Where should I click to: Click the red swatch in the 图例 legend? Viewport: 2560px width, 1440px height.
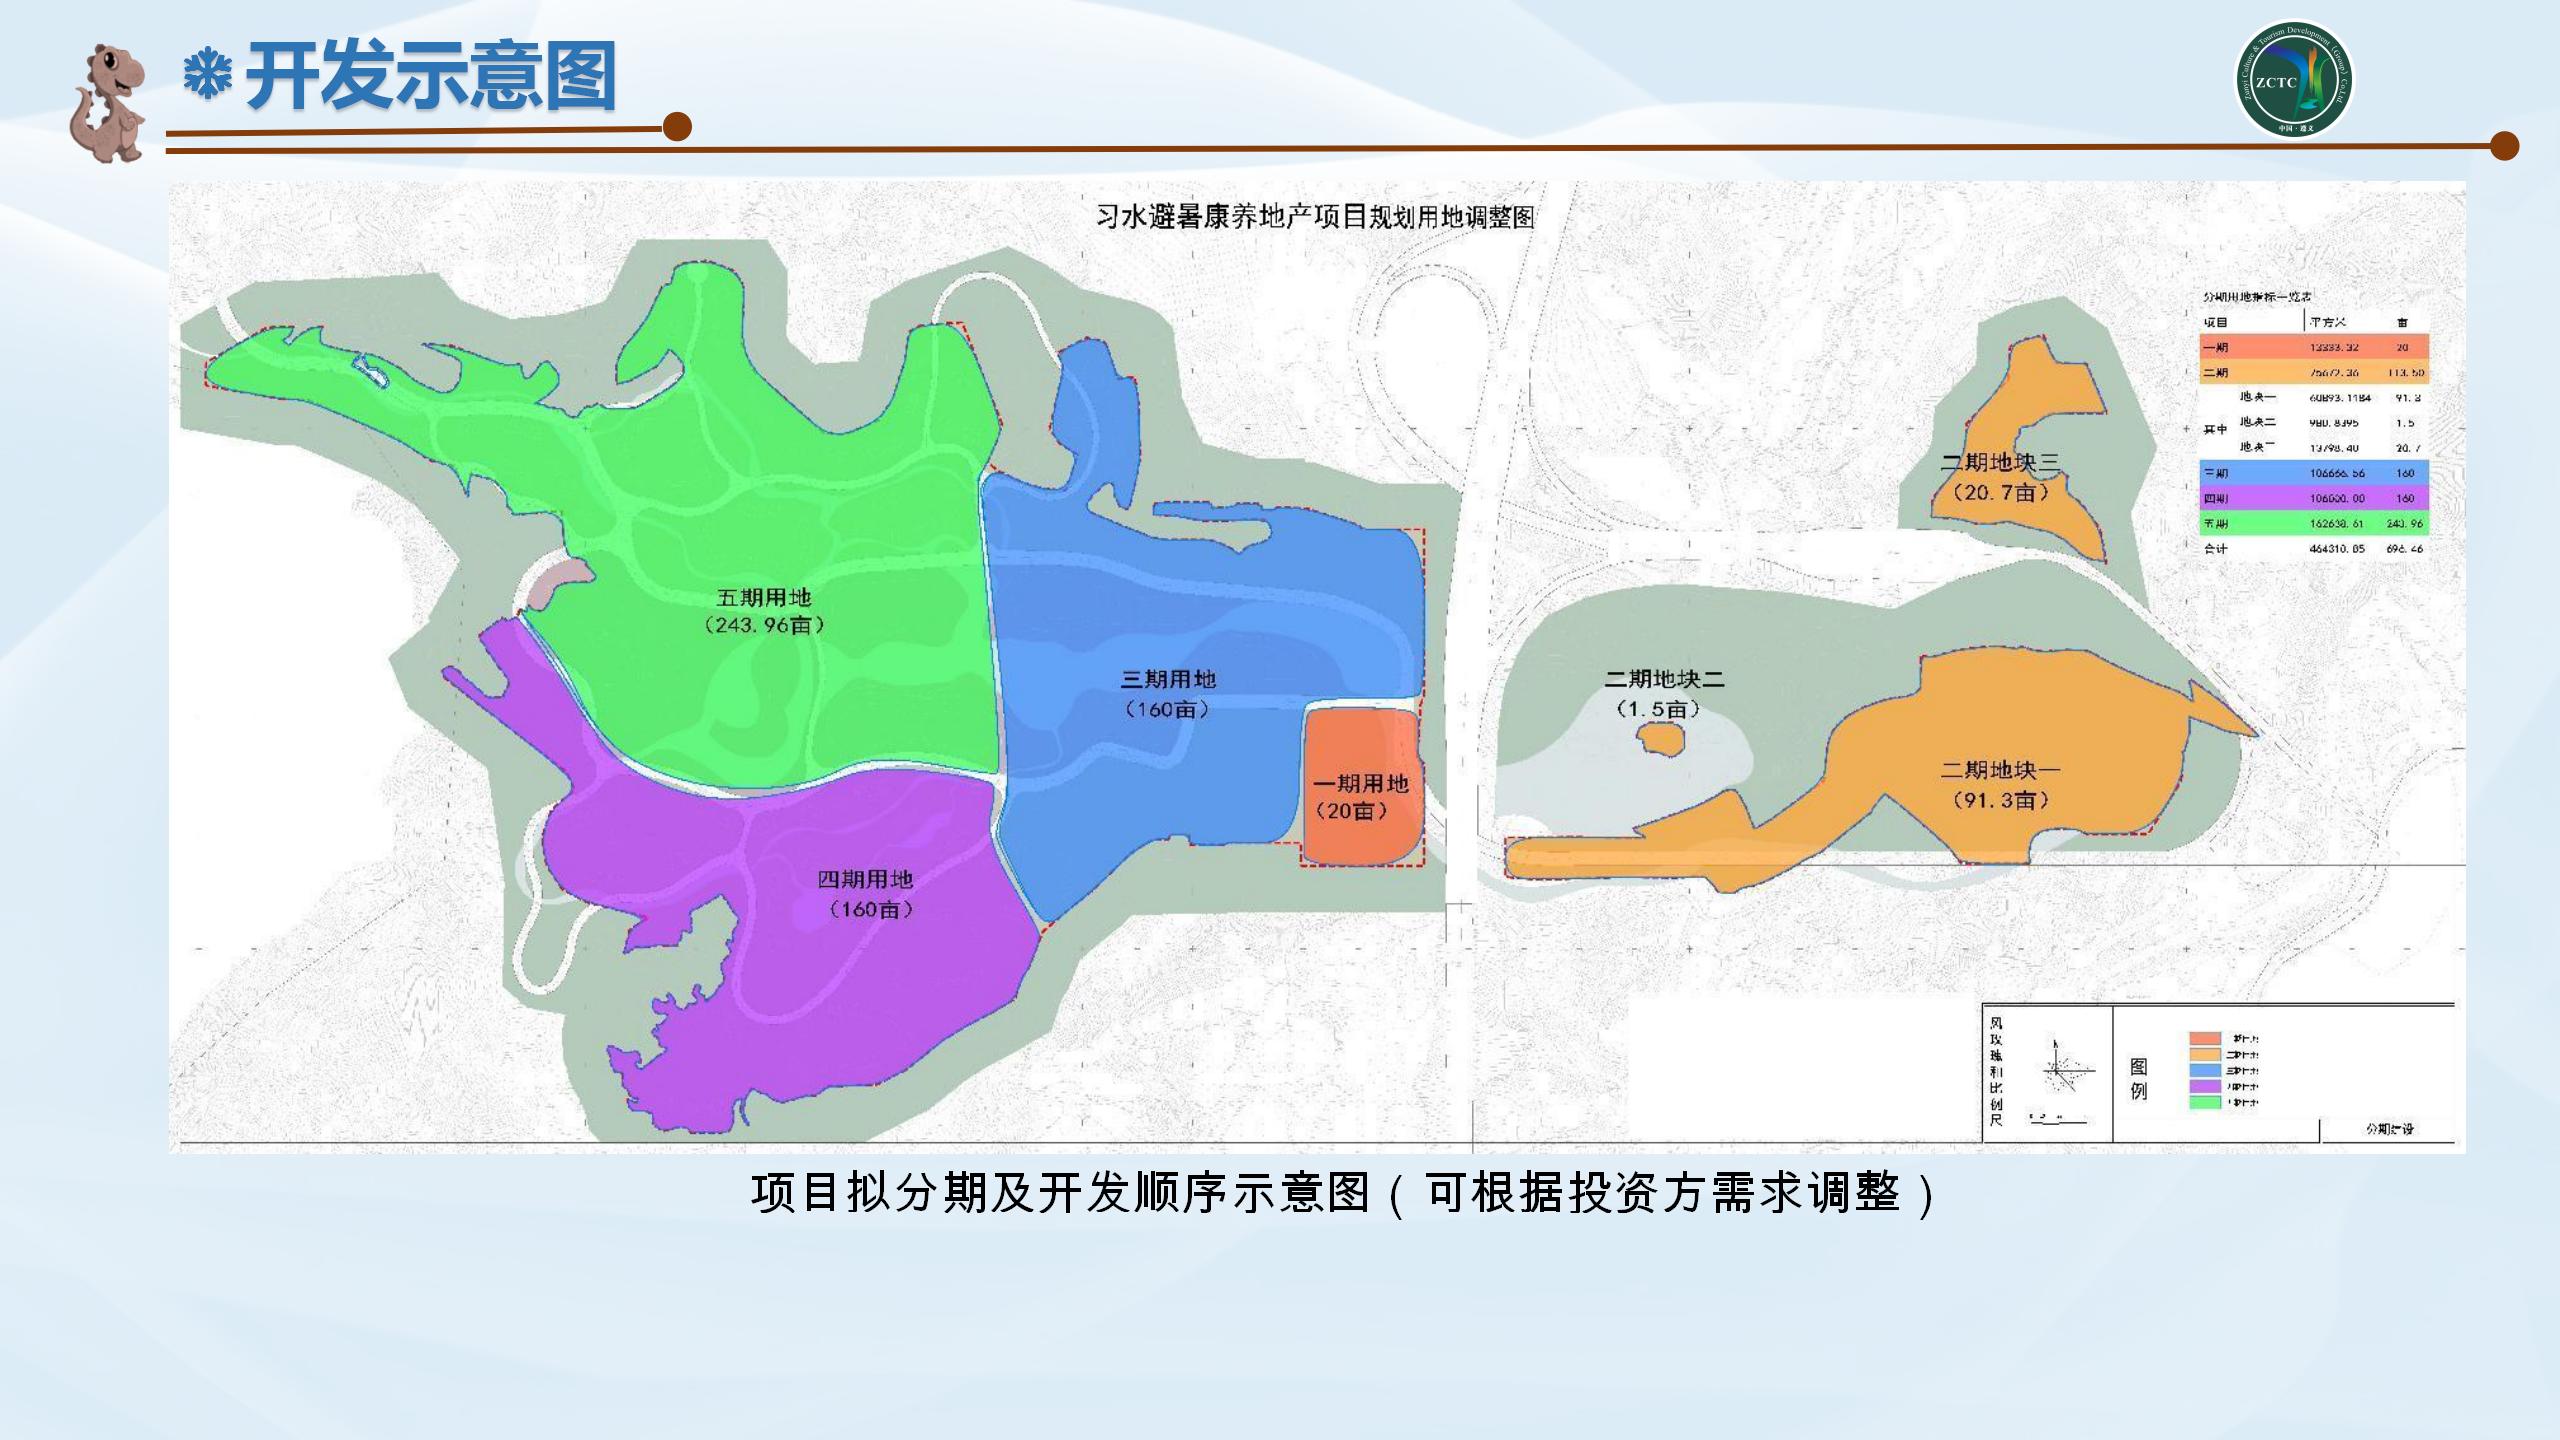[2205, 1039]
